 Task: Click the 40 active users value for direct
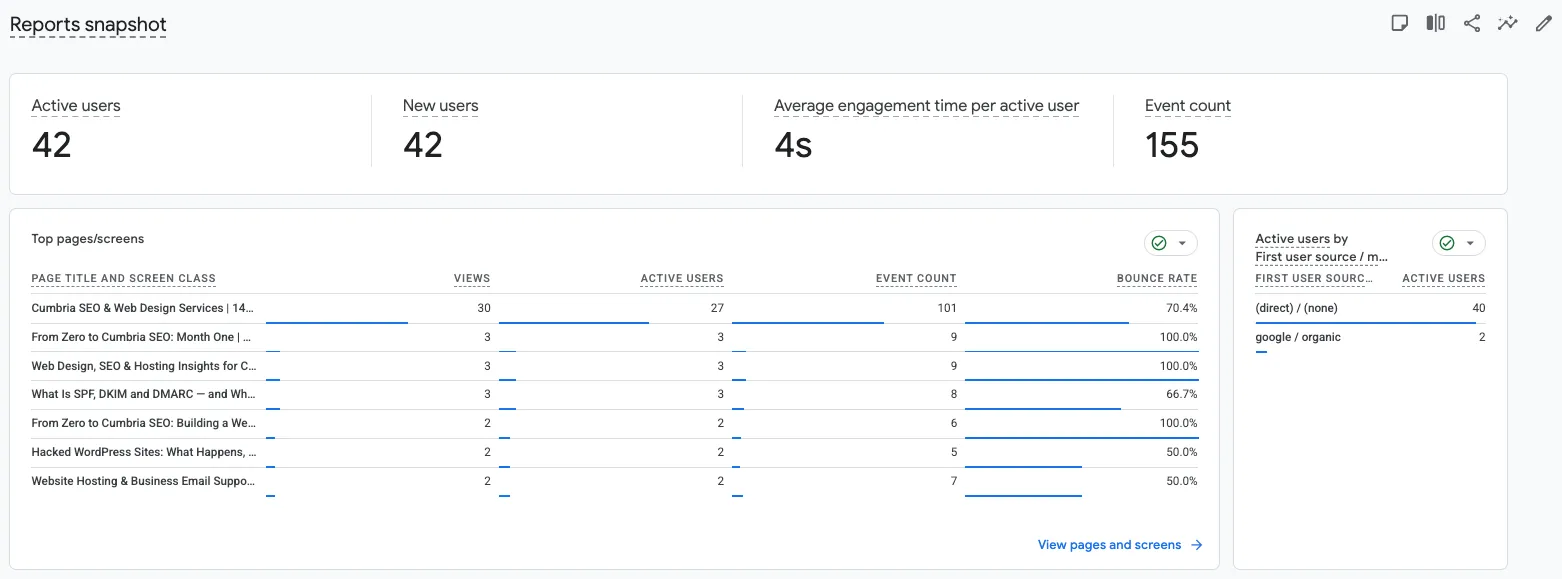click(x=1478, y=308)
